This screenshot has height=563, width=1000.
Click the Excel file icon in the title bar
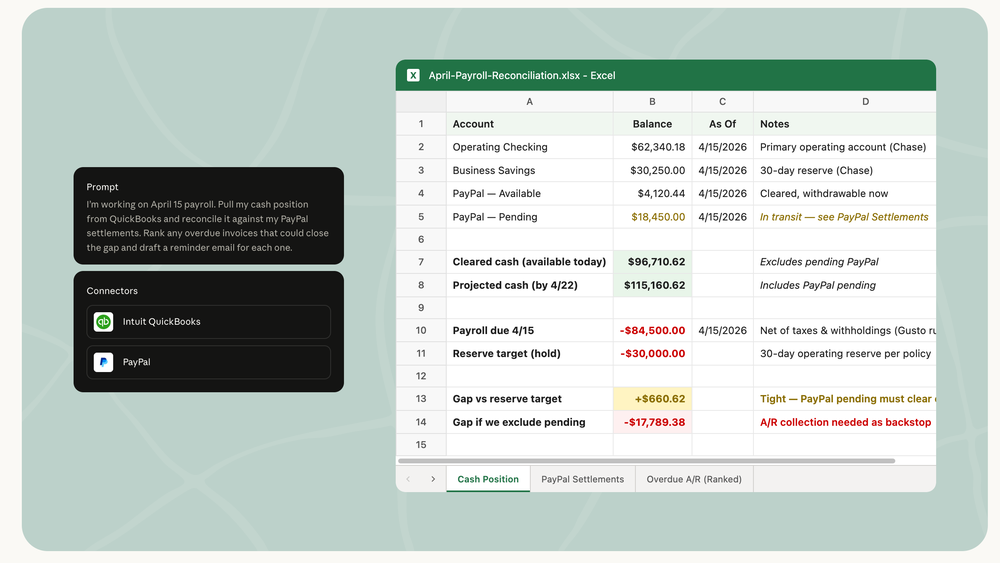coord(413,75)
